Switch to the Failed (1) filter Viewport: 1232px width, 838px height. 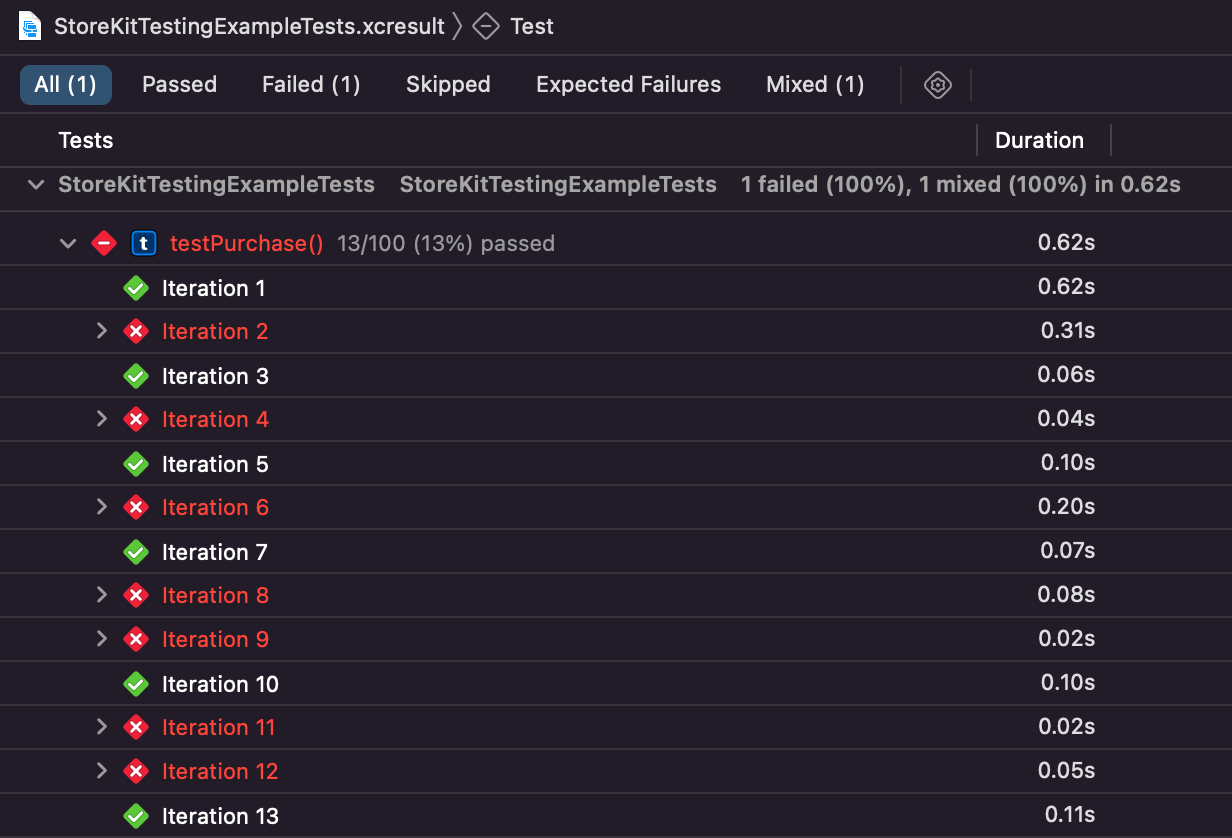311,85
